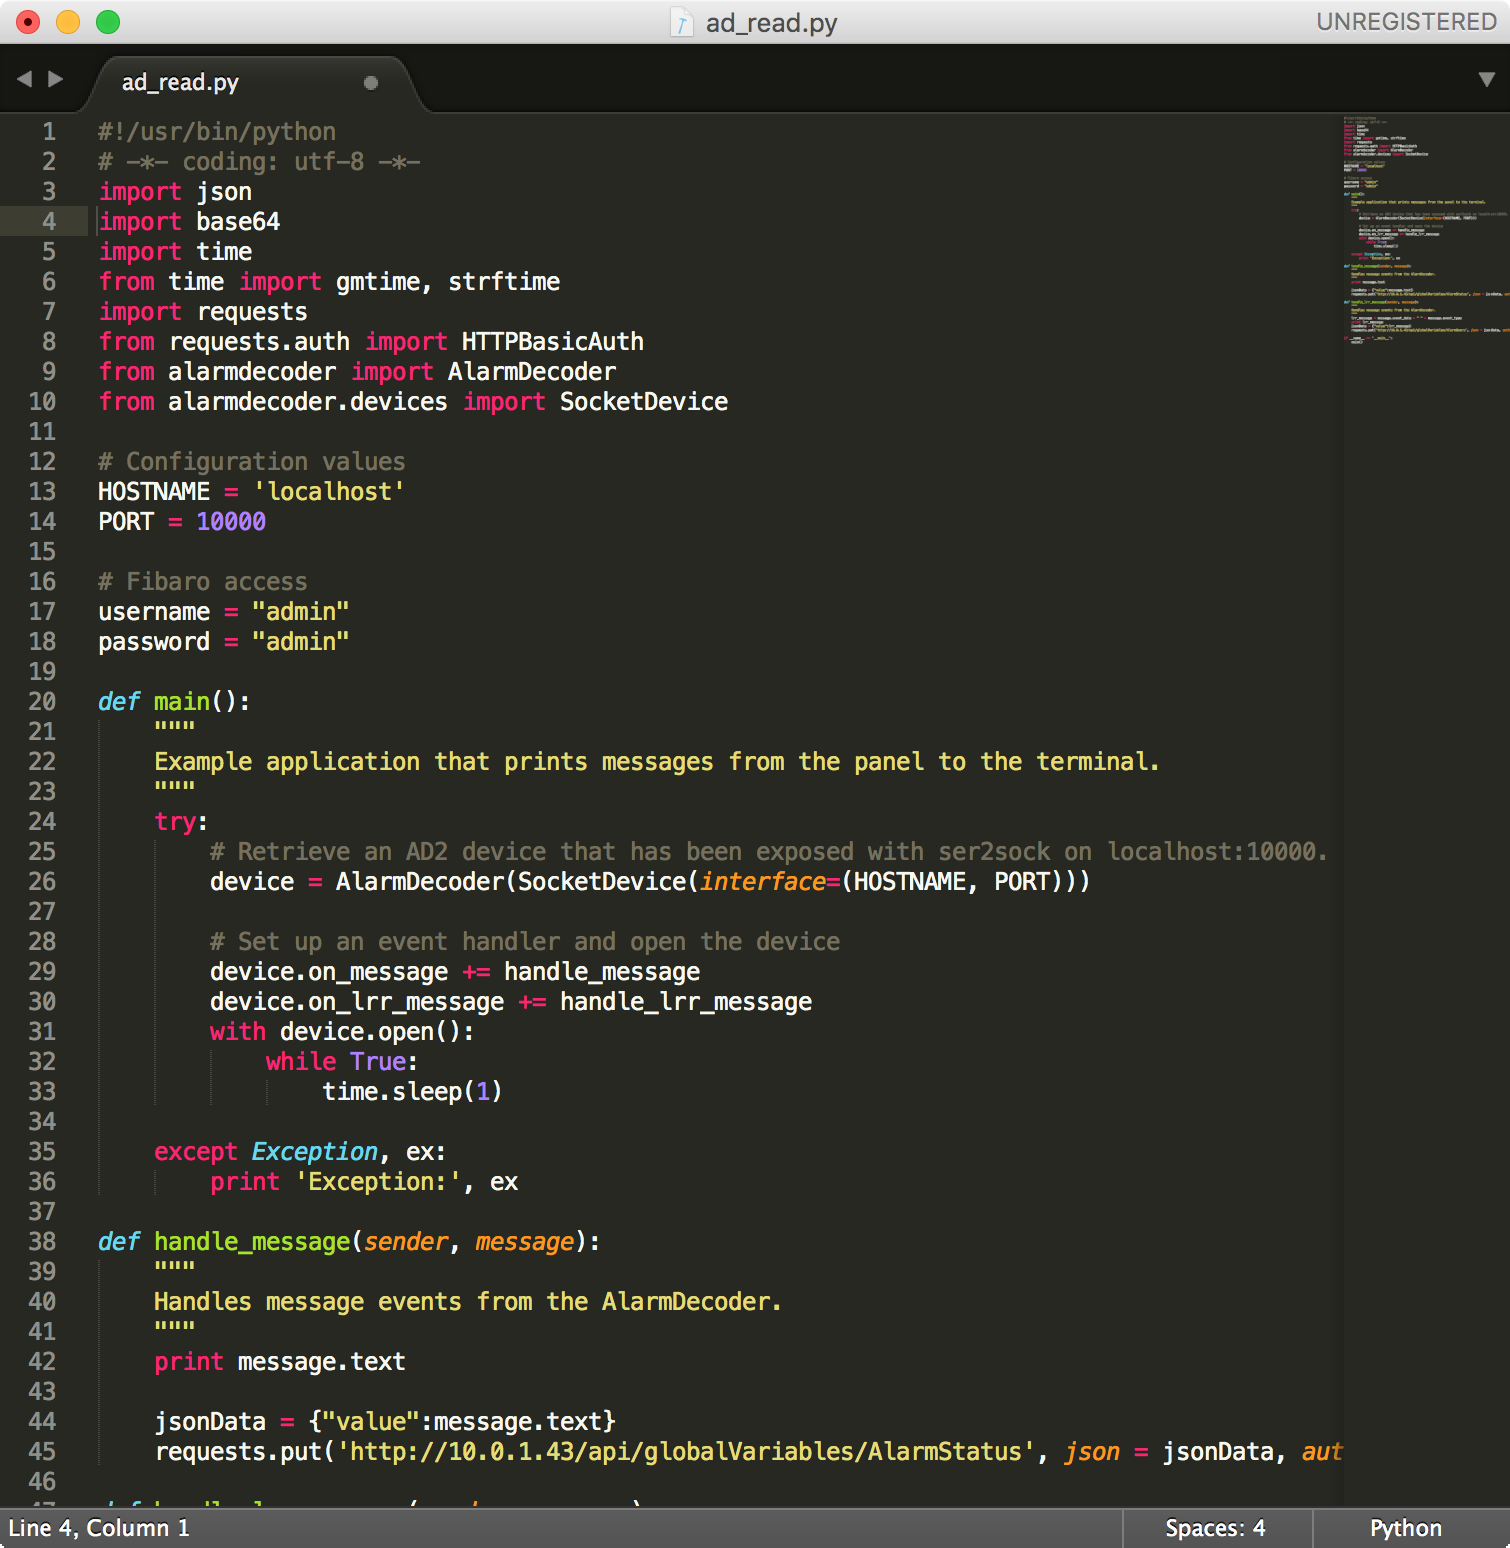The height and width of the screenshot is (1548, 1510).
Task: Close ad_read.py using the unsaved dot
Action: pyautogui.click(x=371, y=83)
